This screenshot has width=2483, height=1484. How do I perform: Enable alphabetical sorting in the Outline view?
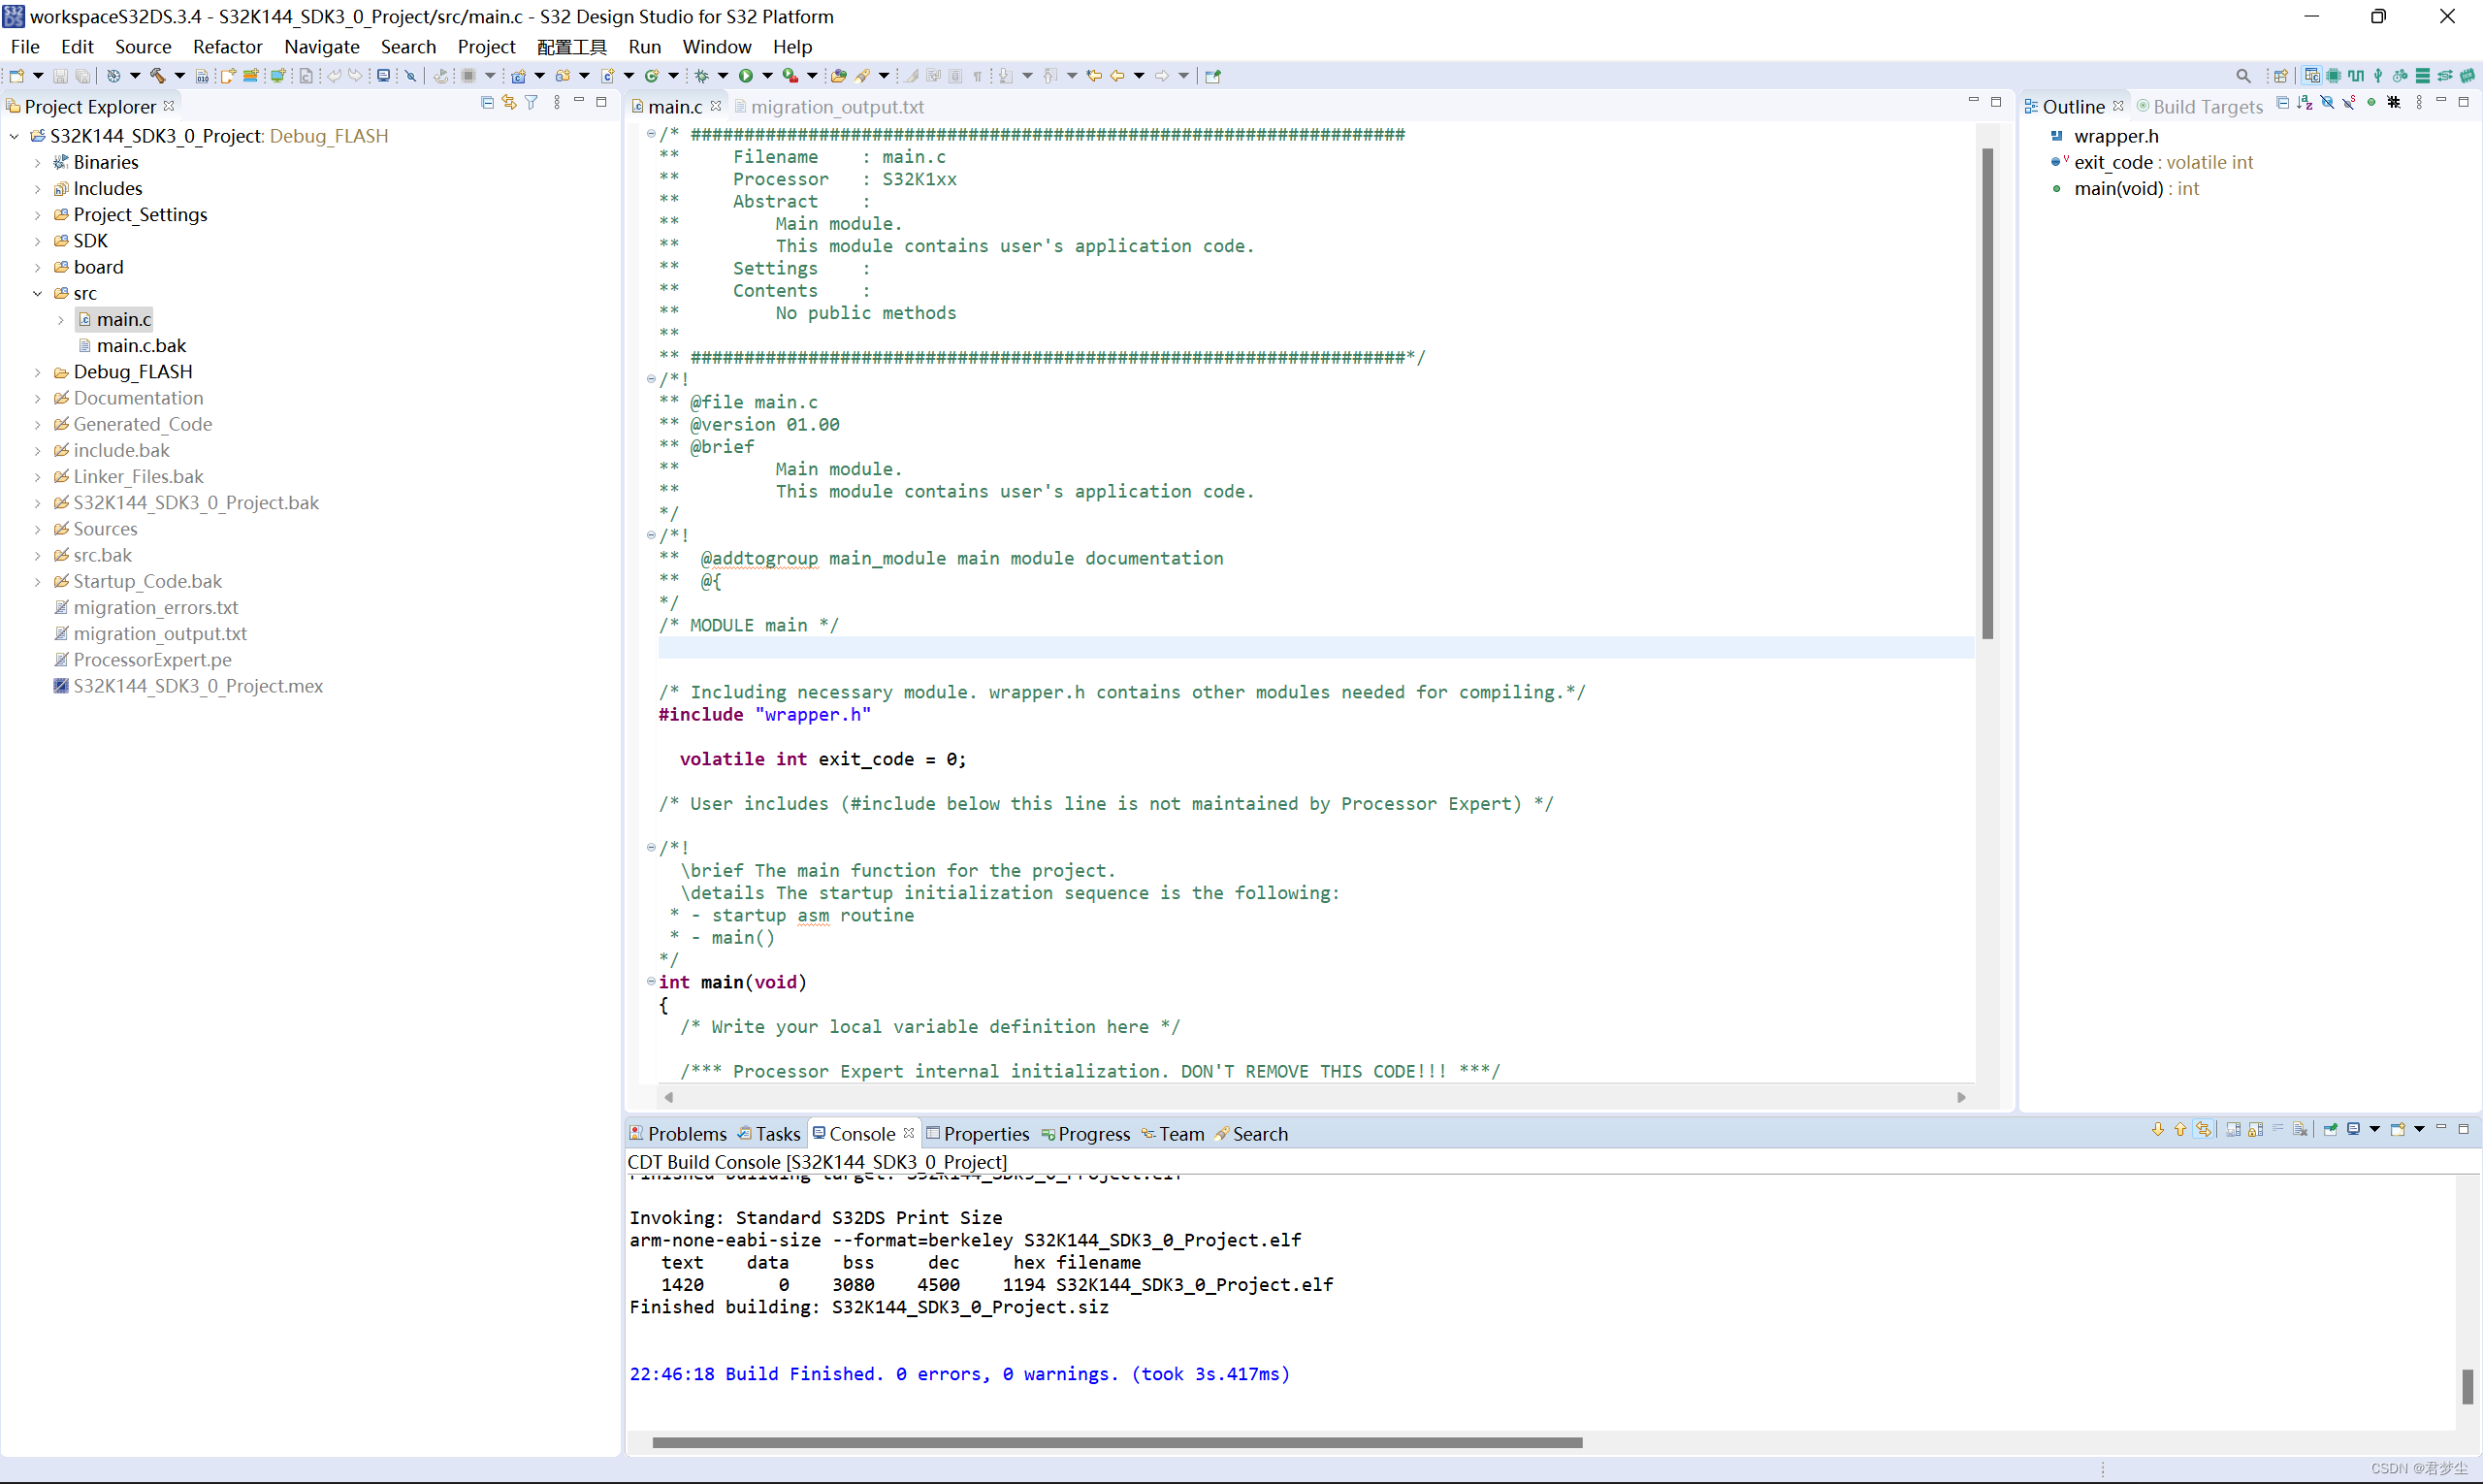[2305, 102]
